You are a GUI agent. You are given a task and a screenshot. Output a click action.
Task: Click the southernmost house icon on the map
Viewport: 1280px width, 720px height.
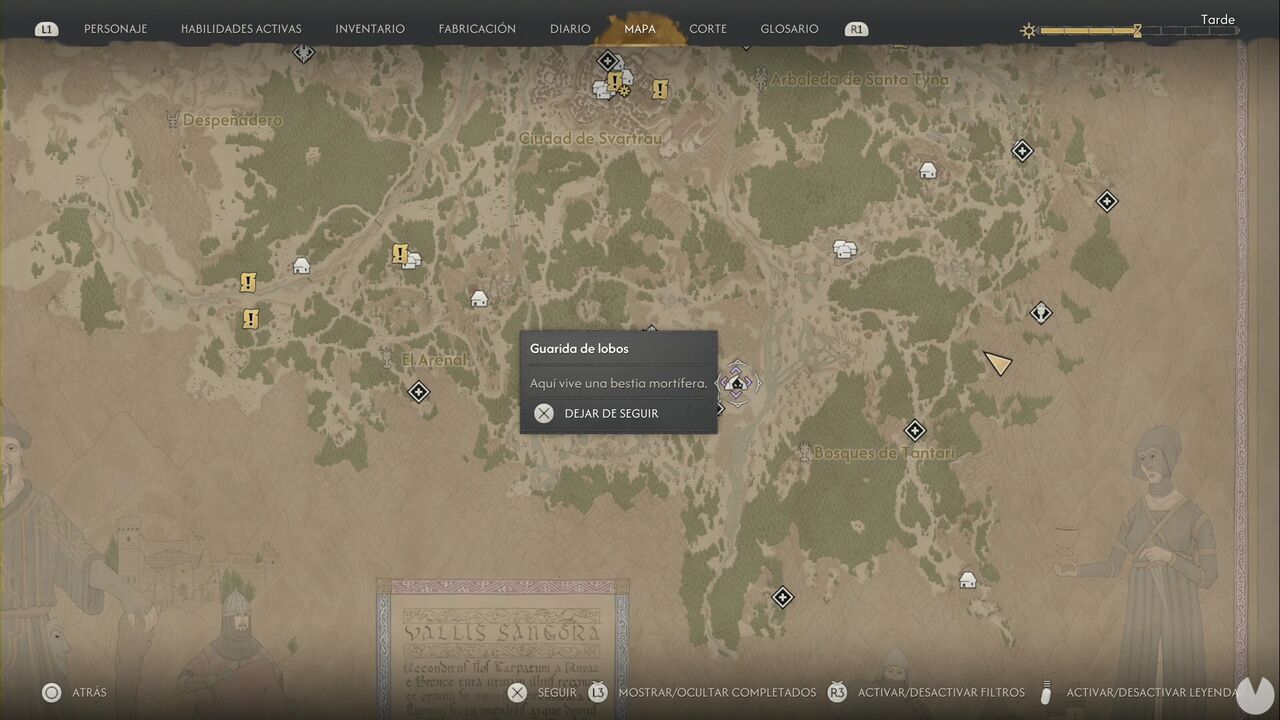tap(967, 579)
